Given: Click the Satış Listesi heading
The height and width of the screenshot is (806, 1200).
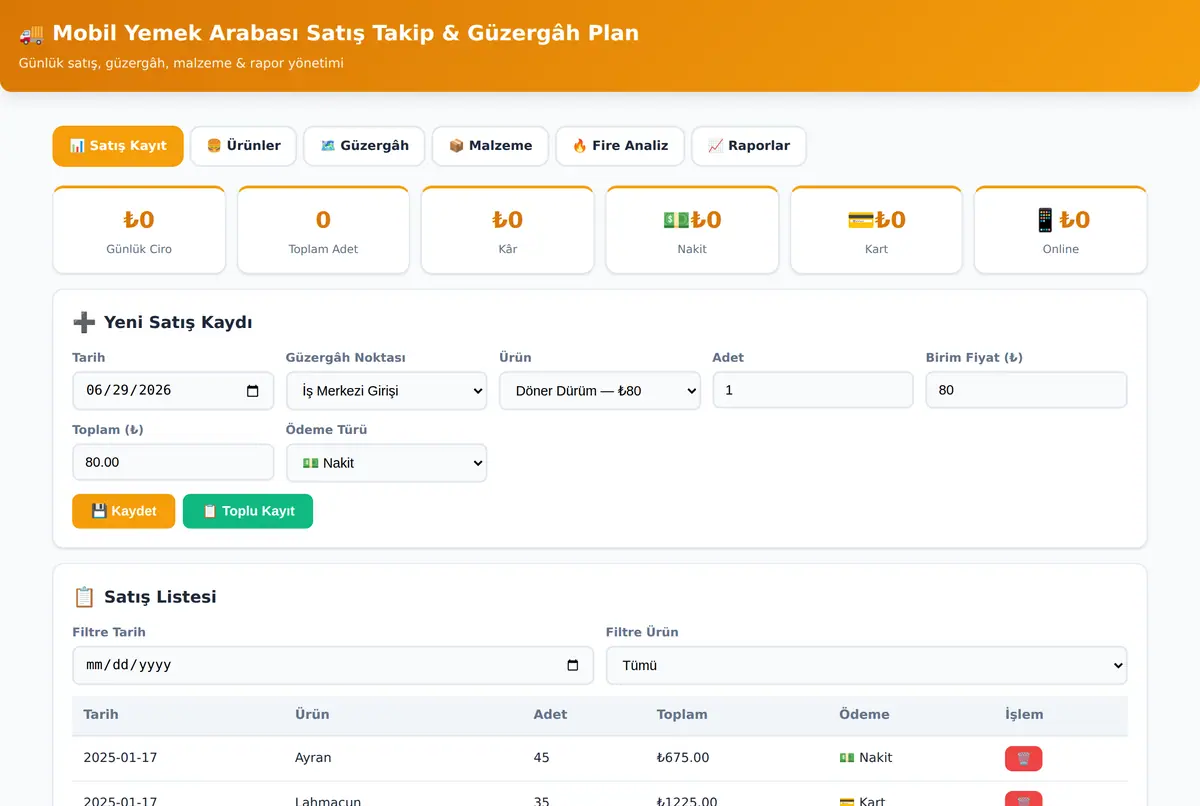Looking at the screenshot, I should pos(144,597).
